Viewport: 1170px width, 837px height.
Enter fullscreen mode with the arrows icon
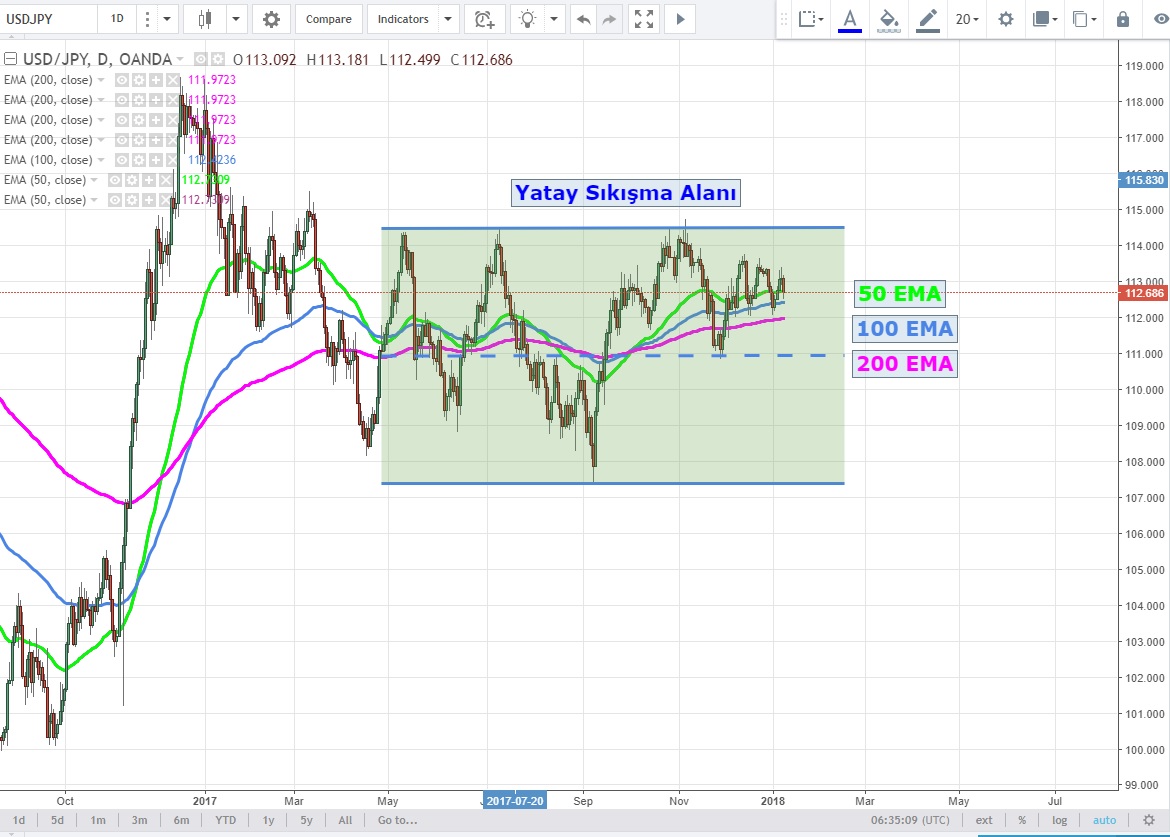click(644, 19)
